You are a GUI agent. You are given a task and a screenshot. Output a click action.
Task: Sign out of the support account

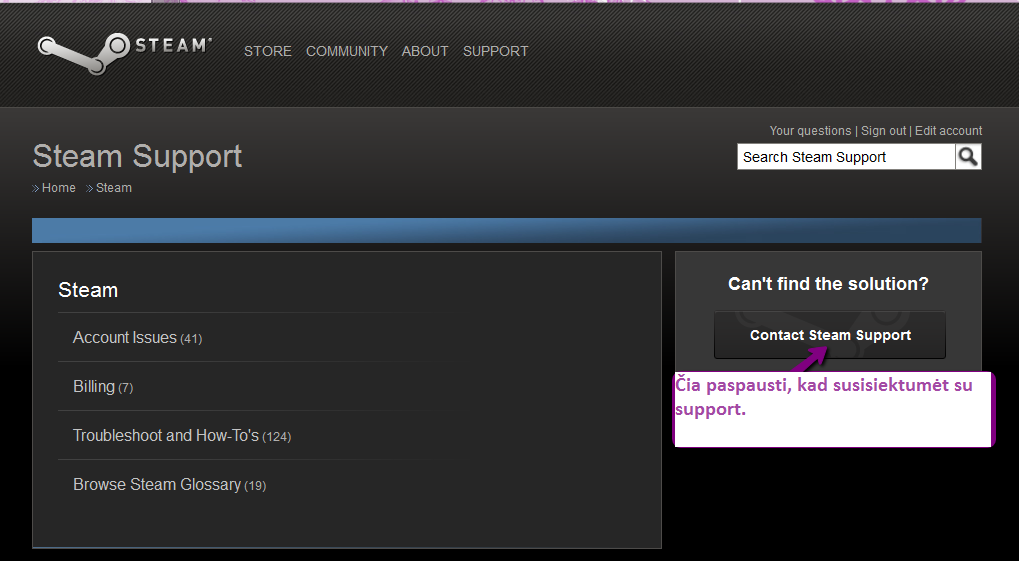883,131
